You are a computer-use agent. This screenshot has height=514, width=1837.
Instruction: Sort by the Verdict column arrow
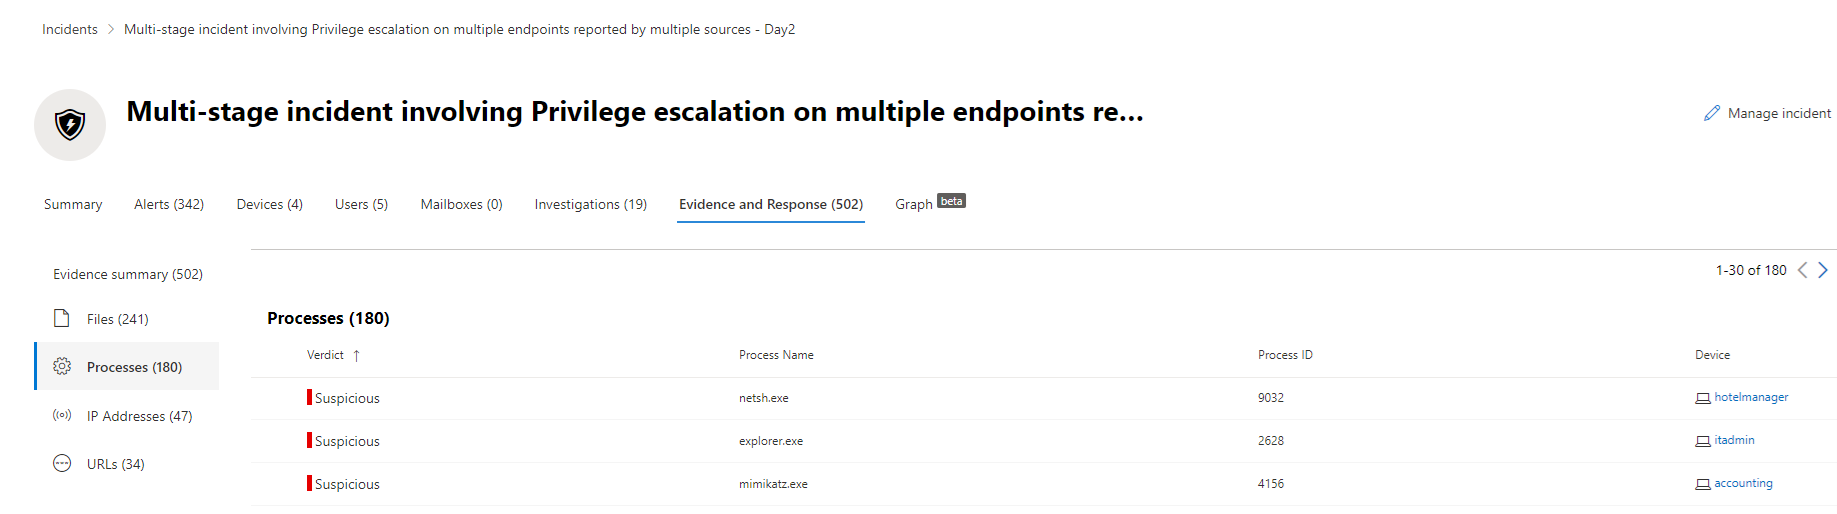point(356,355)
